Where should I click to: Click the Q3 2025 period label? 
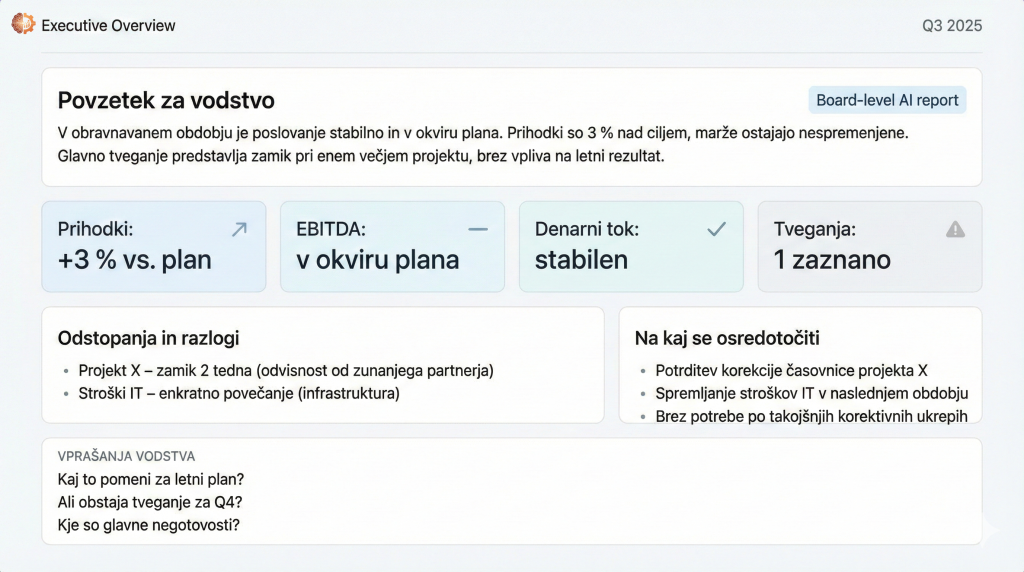pyautogui.click(x=952, y=25)
